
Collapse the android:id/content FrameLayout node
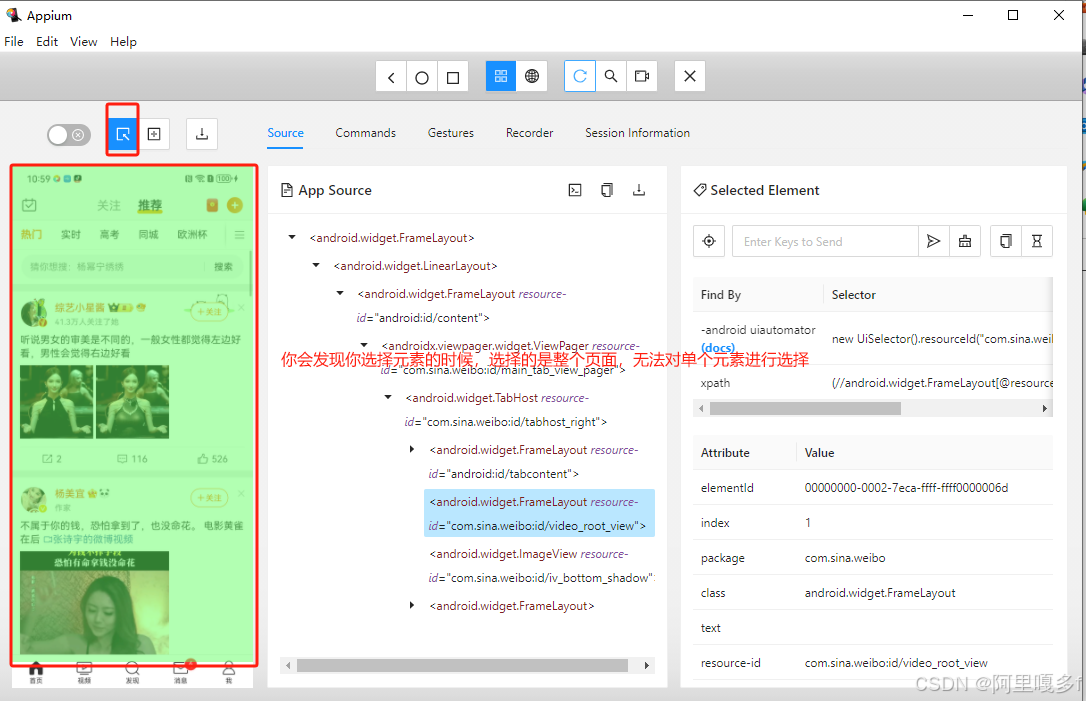pyautogui.click(x=340, y=293)
